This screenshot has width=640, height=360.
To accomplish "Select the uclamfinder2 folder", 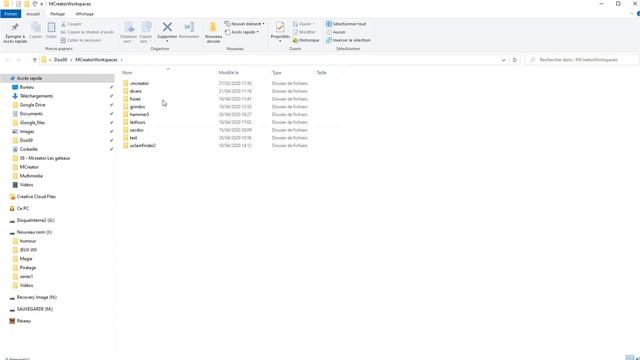I will 142,145.
